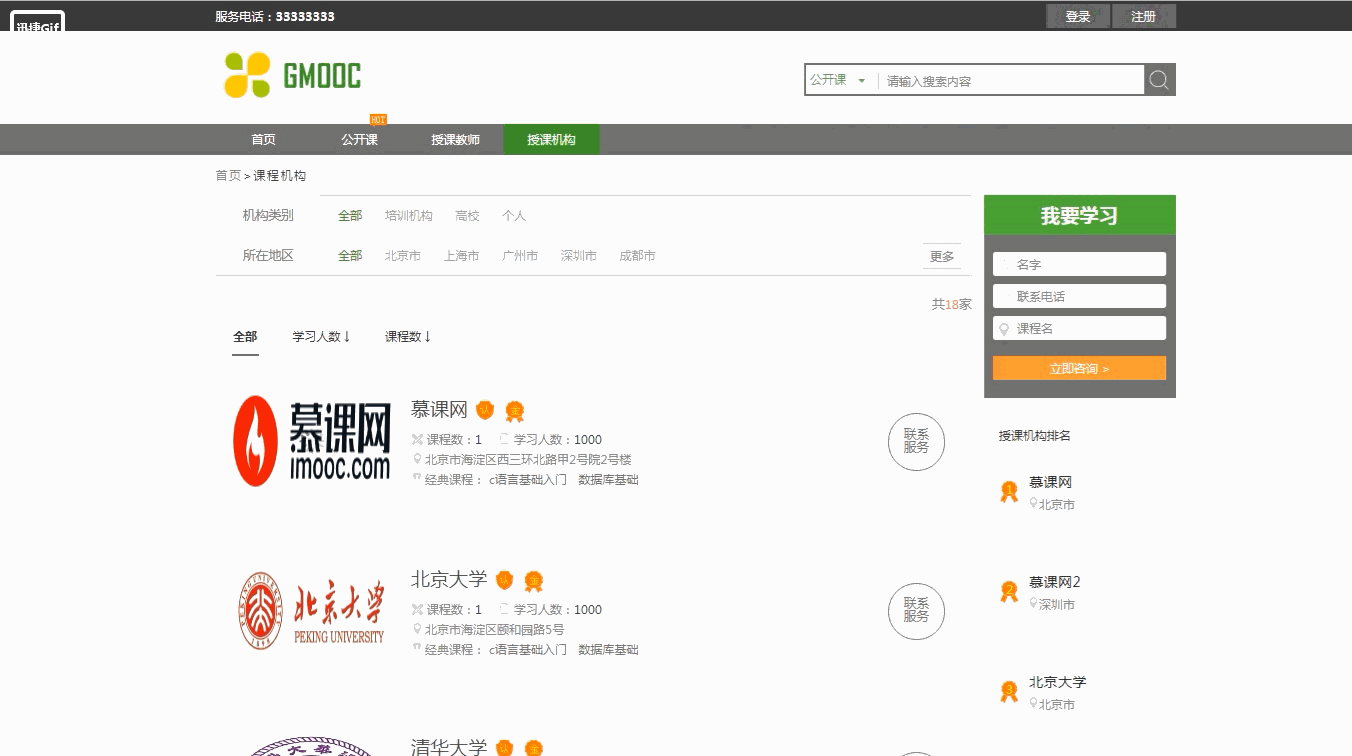Click the 首页 breadcrumb link
The height and width of the screenshot is (756, 1352).
click(228, 176)
